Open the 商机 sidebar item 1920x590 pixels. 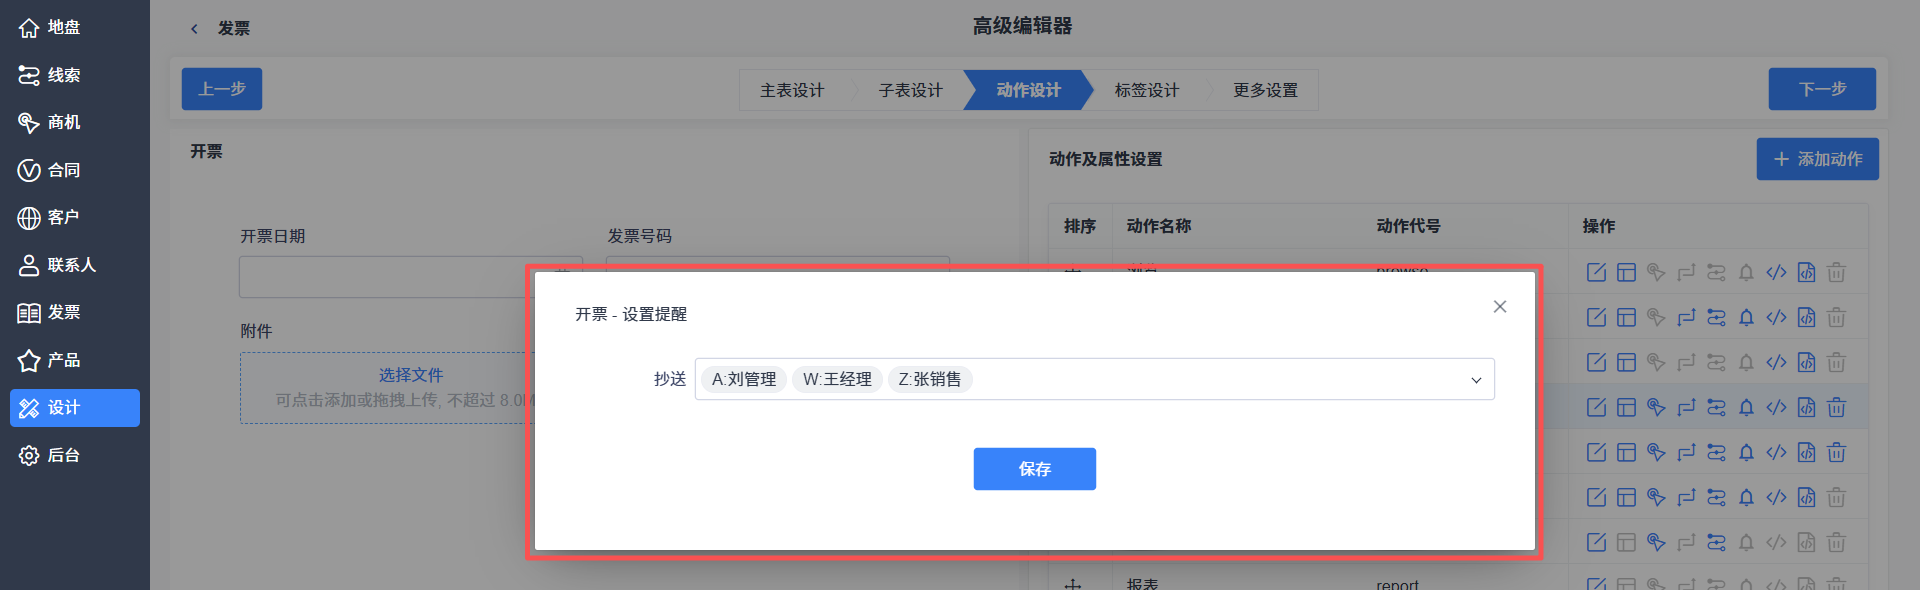[x=29, y=122]
